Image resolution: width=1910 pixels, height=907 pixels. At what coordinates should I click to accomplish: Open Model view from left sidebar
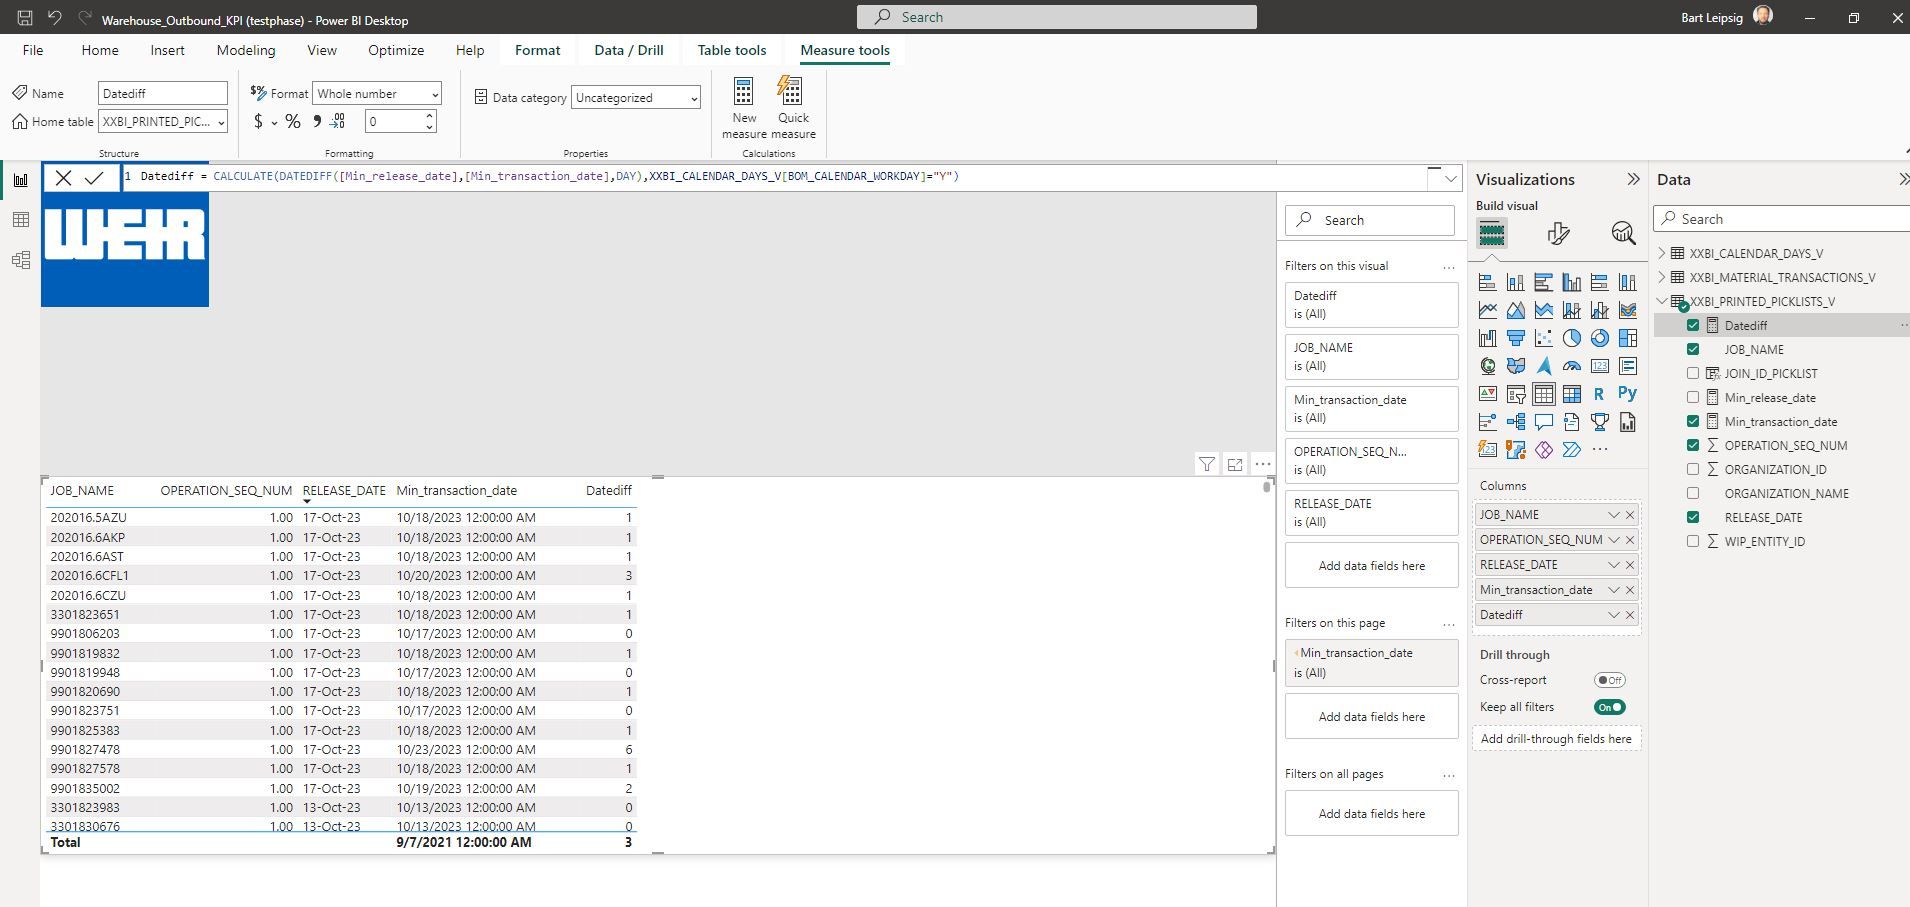coord(20,260)
